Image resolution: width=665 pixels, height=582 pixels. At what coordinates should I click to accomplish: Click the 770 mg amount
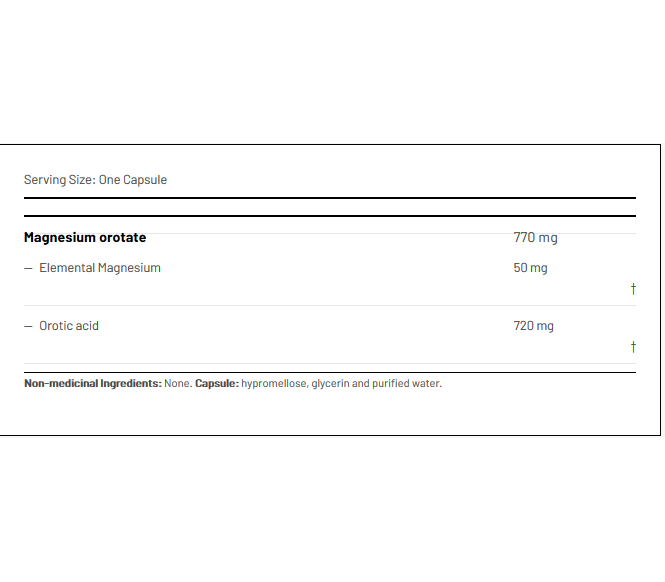[x=535, y=238]
